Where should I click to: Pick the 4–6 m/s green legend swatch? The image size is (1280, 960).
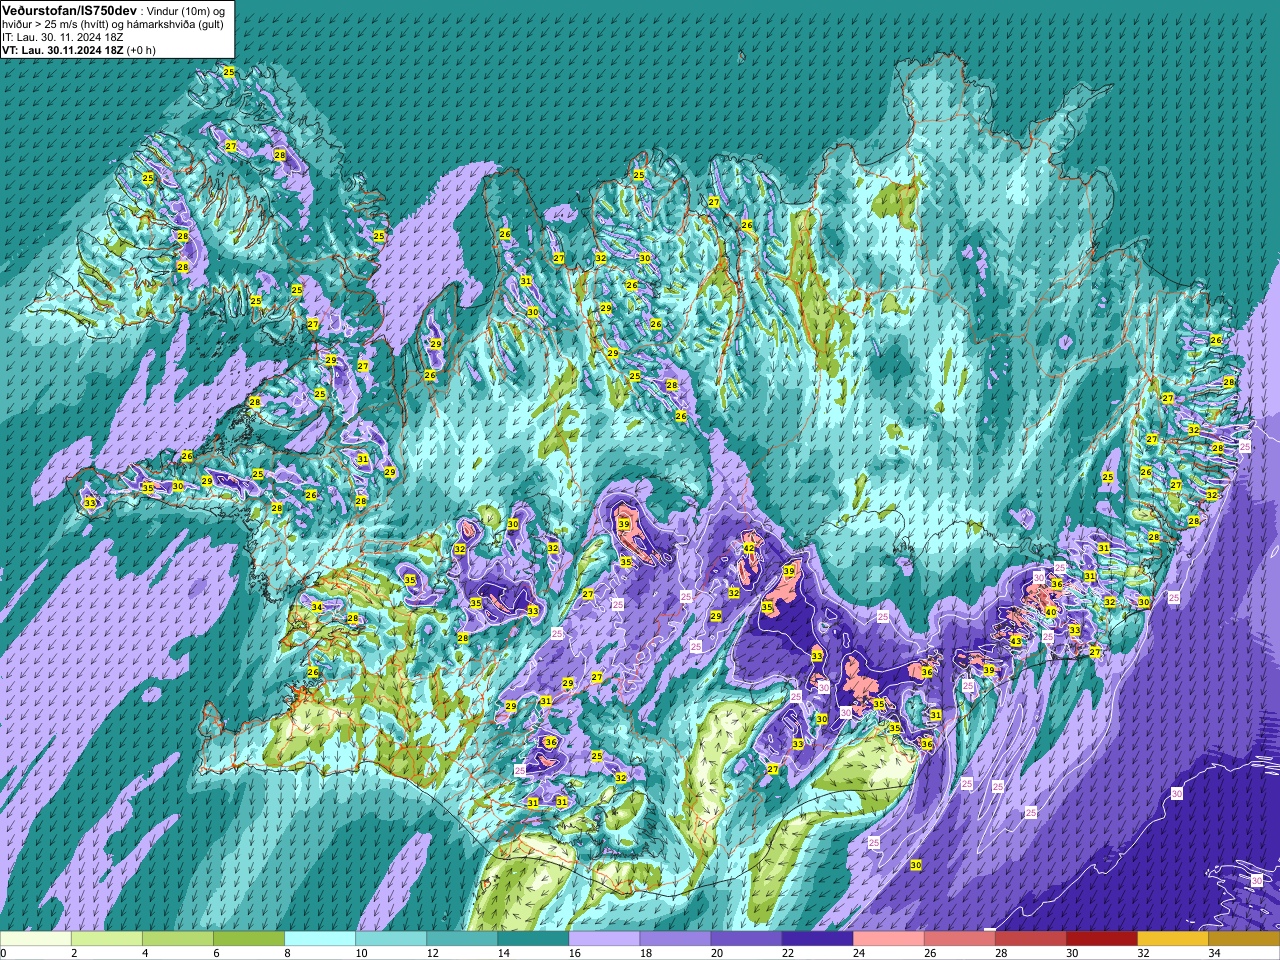178,939
